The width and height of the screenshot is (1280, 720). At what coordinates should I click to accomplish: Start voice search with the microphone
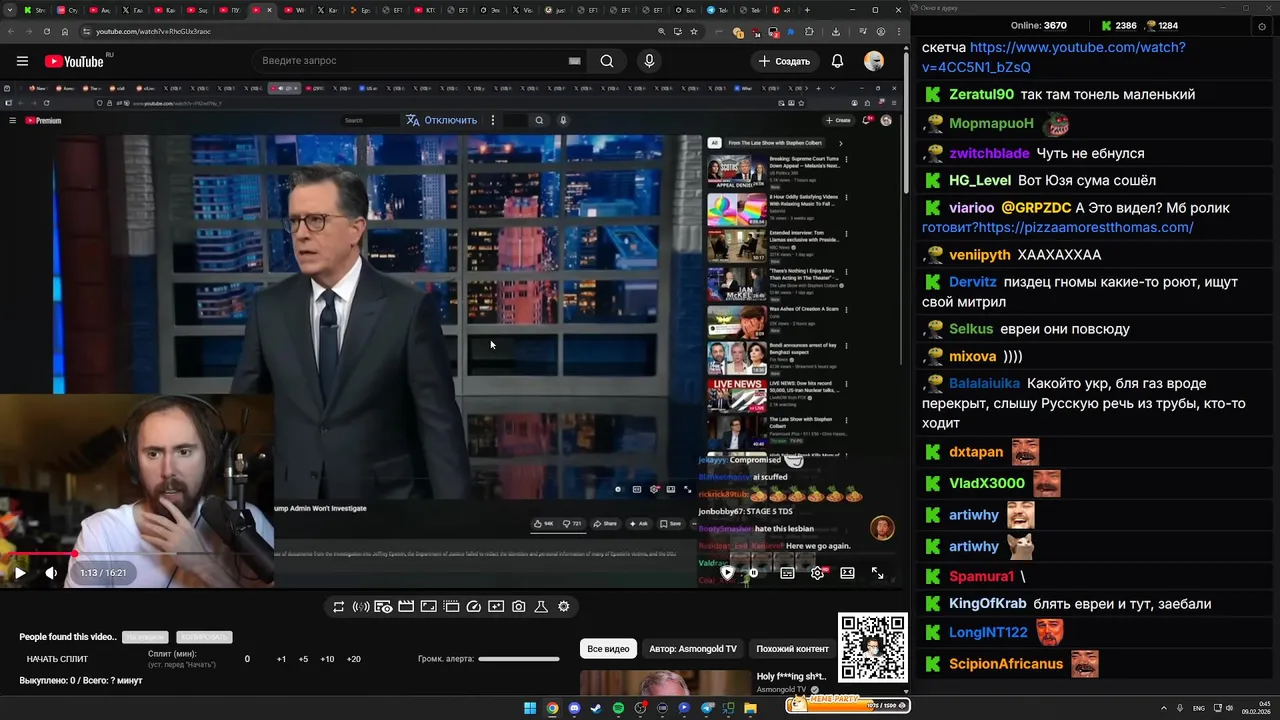[649, 61]
